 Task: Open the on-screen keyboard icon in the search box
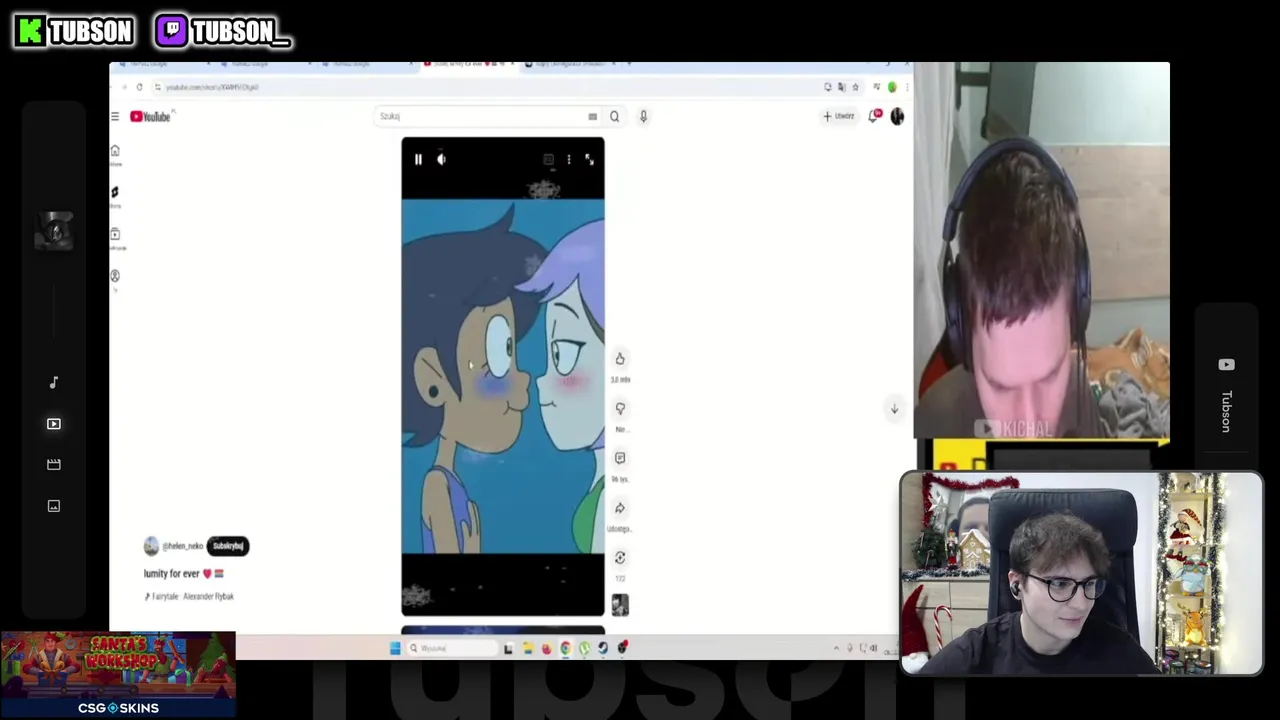(592, 117)
